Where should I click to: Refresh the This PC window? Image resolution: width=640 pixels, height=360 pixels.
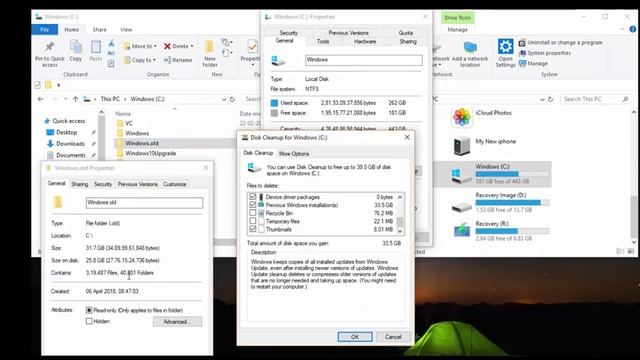click(550, 99)
